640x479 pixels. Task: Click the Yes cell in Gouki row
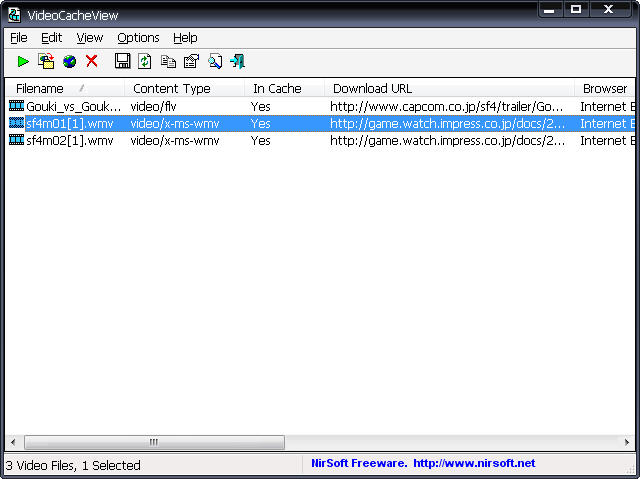tap(260, 106)
